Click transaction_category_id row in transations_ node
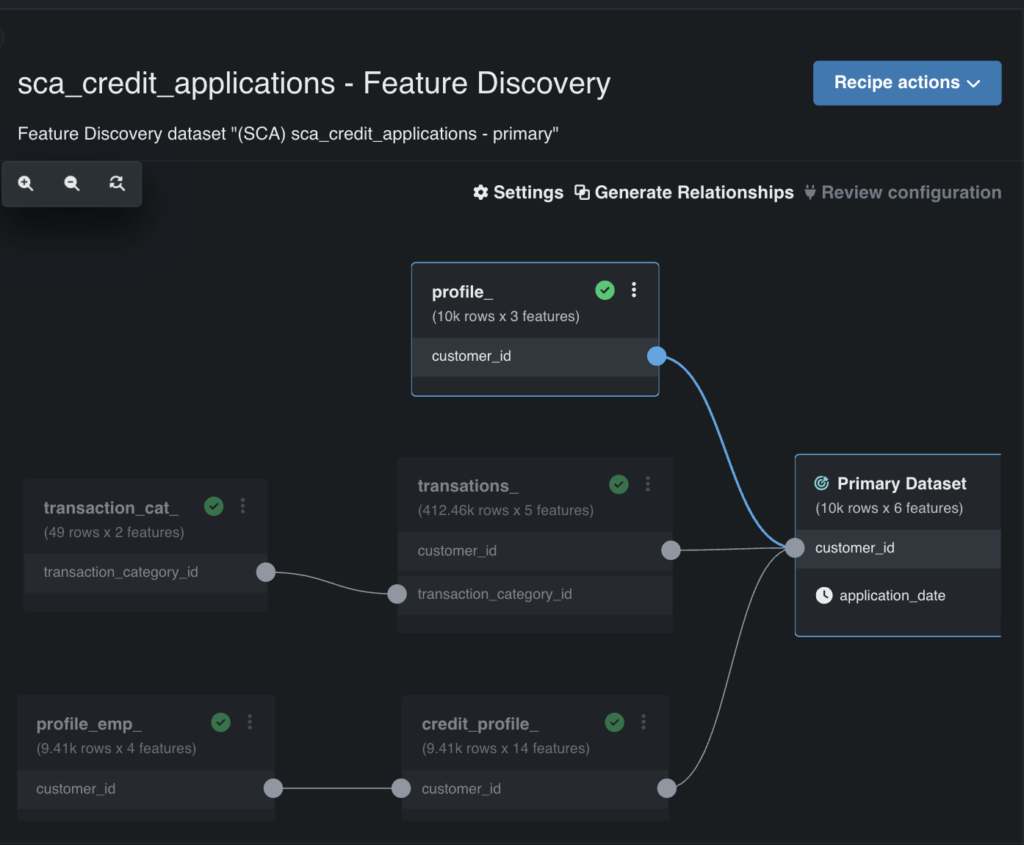1024x845 pixels. 535,595
